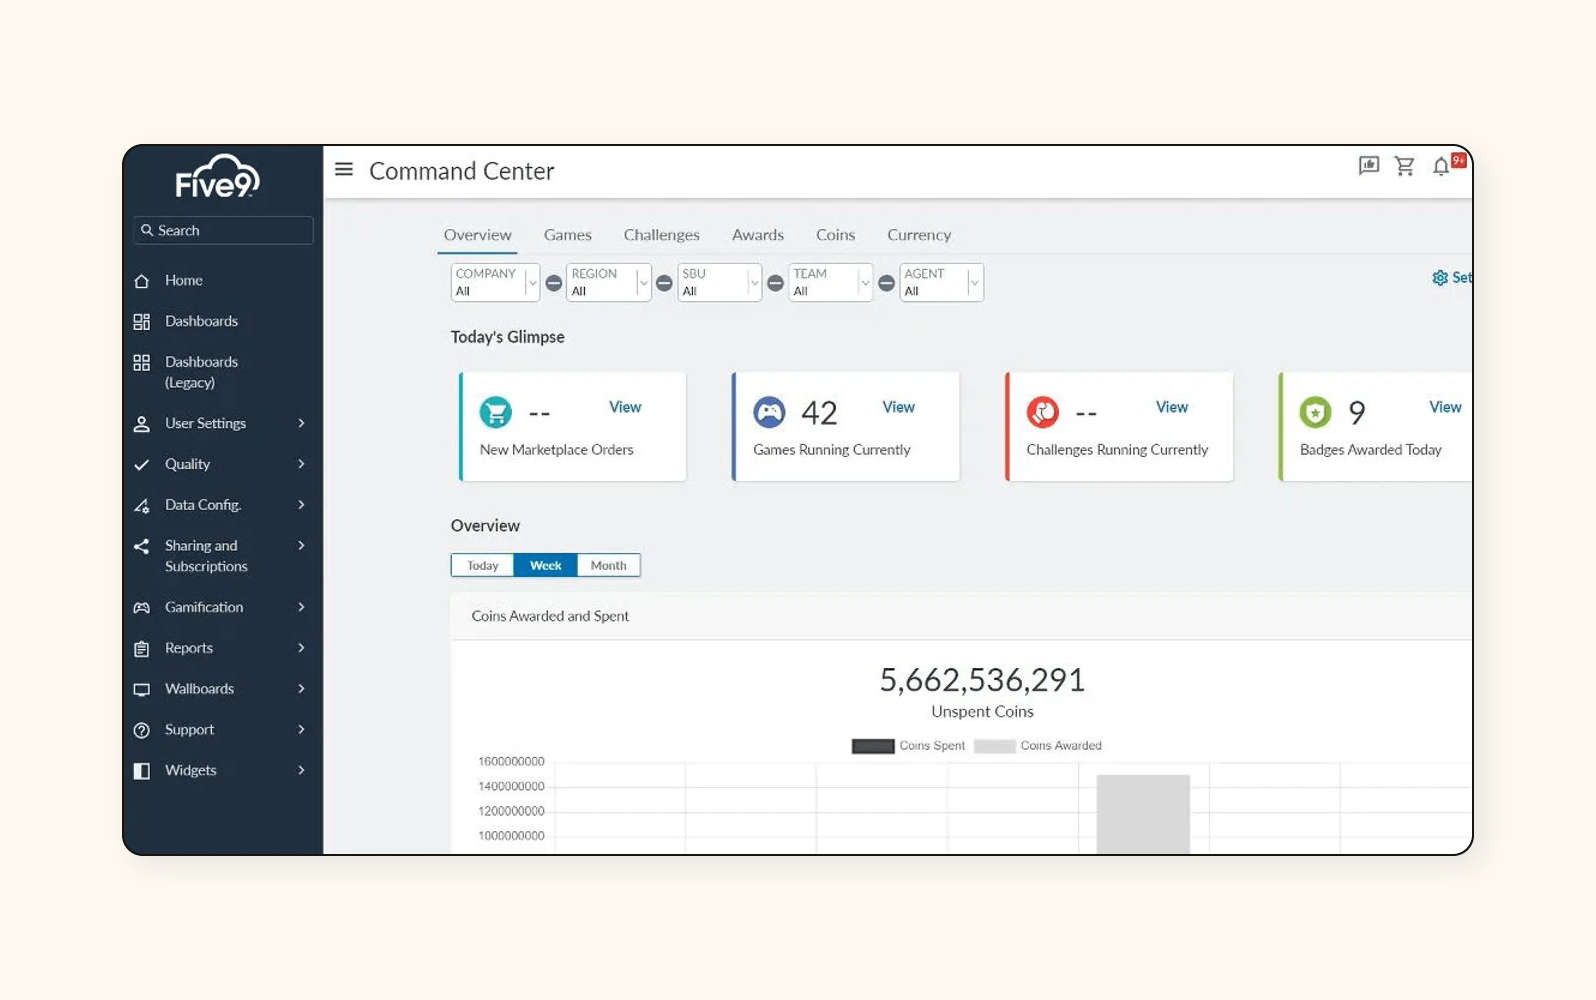Click the User Settings person icon

tap(142, 424)
